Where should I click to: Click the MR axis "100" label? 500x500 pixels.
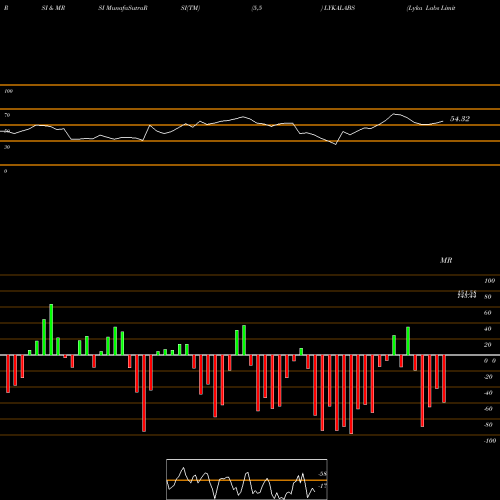489,281
